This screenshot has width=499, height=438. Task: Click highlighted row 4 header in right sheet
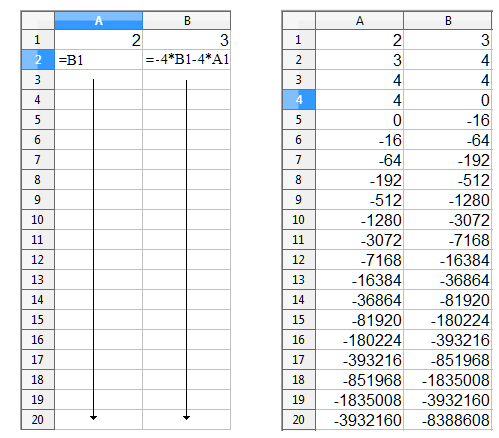coord(299,100)
